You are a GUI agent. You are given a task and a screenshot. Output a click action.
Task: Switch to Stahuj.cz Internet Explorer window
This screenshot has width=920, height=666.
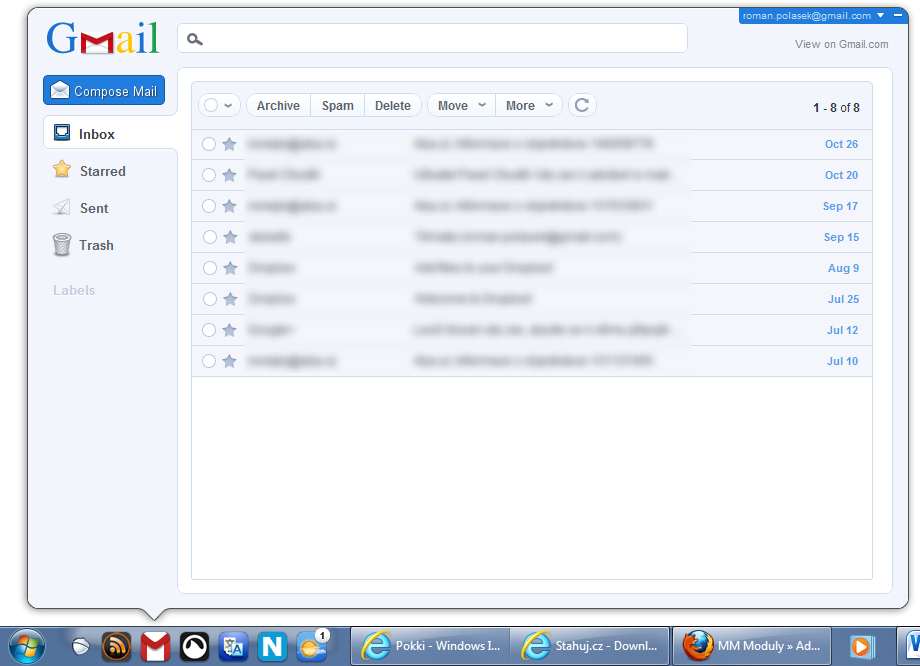pyautogui.click(x=590, y=646)
